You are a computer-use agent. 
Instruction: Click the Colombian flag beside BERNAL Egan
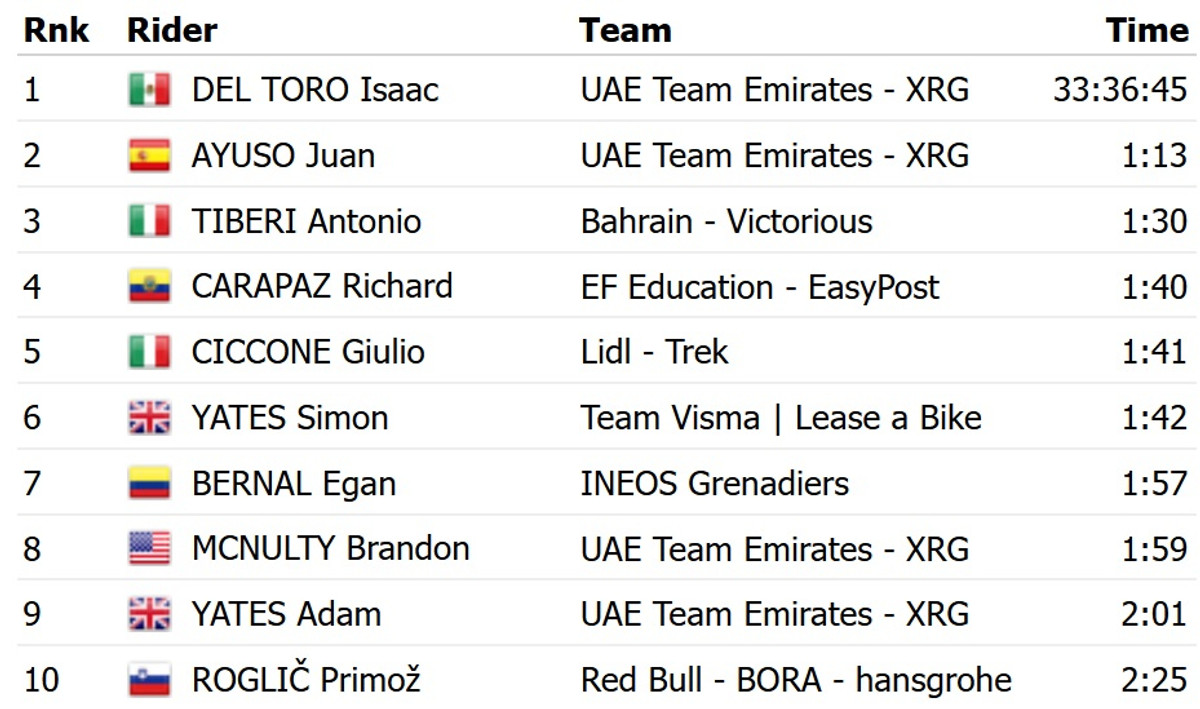(149, 484)
